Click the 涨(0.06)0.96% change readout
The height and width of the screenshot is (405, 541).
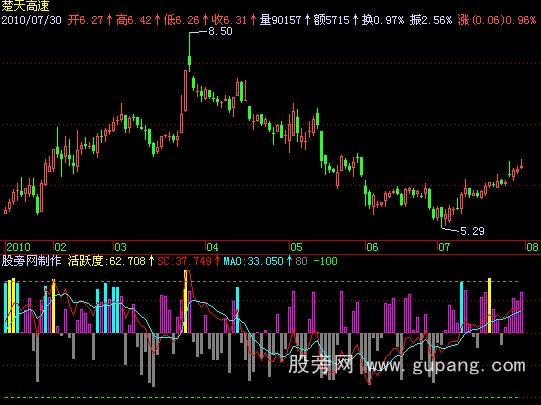tap(497, 20)
